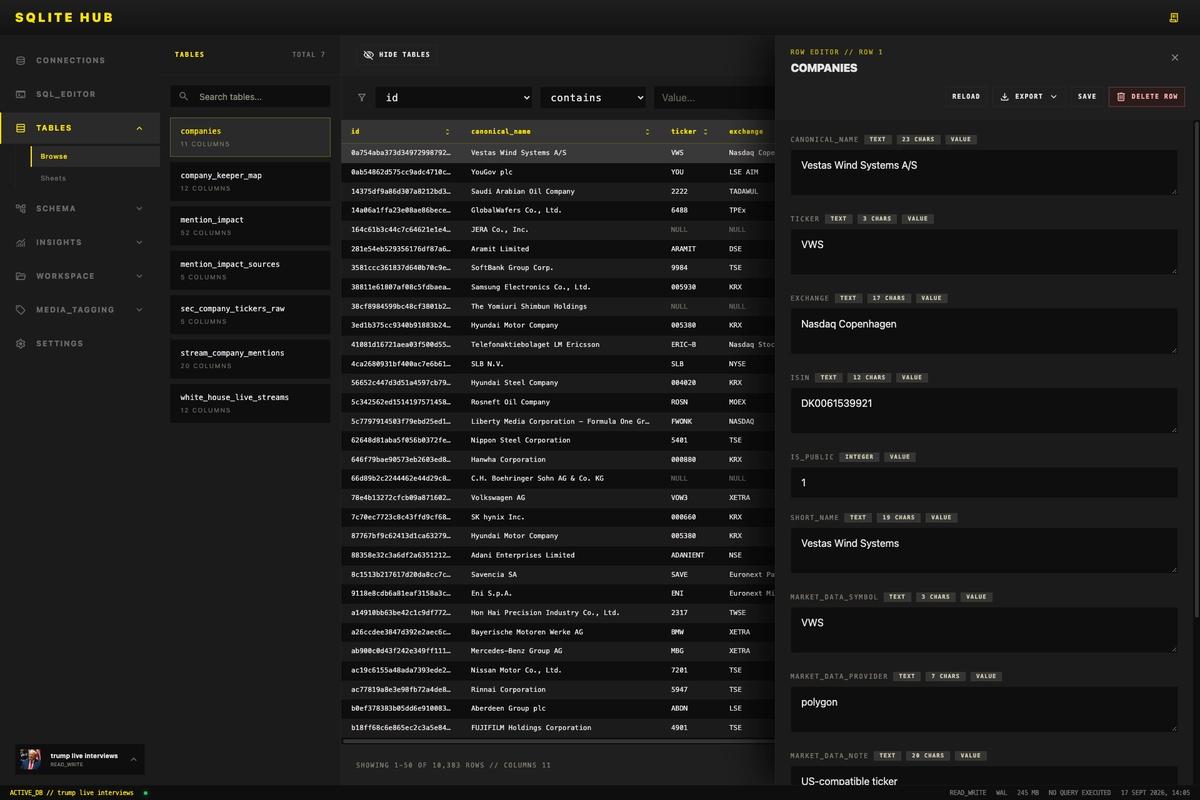The width and height of the screenshot is (1200, 800).
Task: Expand the Workspace sidebar section
Action: coord(139,276)
